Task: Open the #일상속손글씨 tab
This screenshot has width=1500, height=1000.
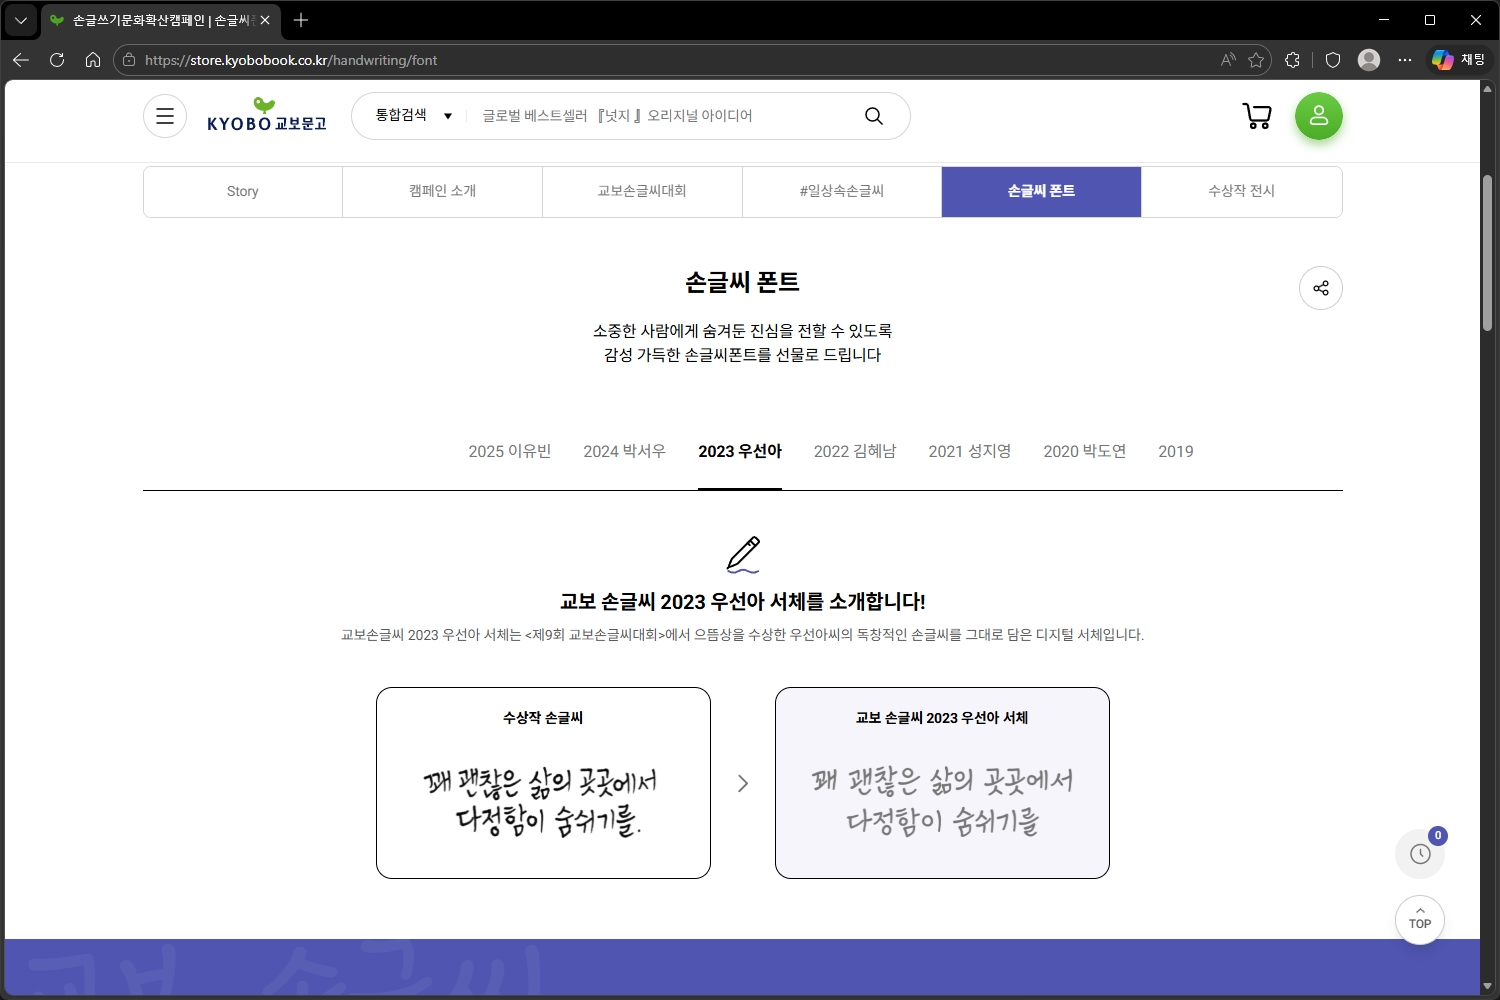Action: 842,191
